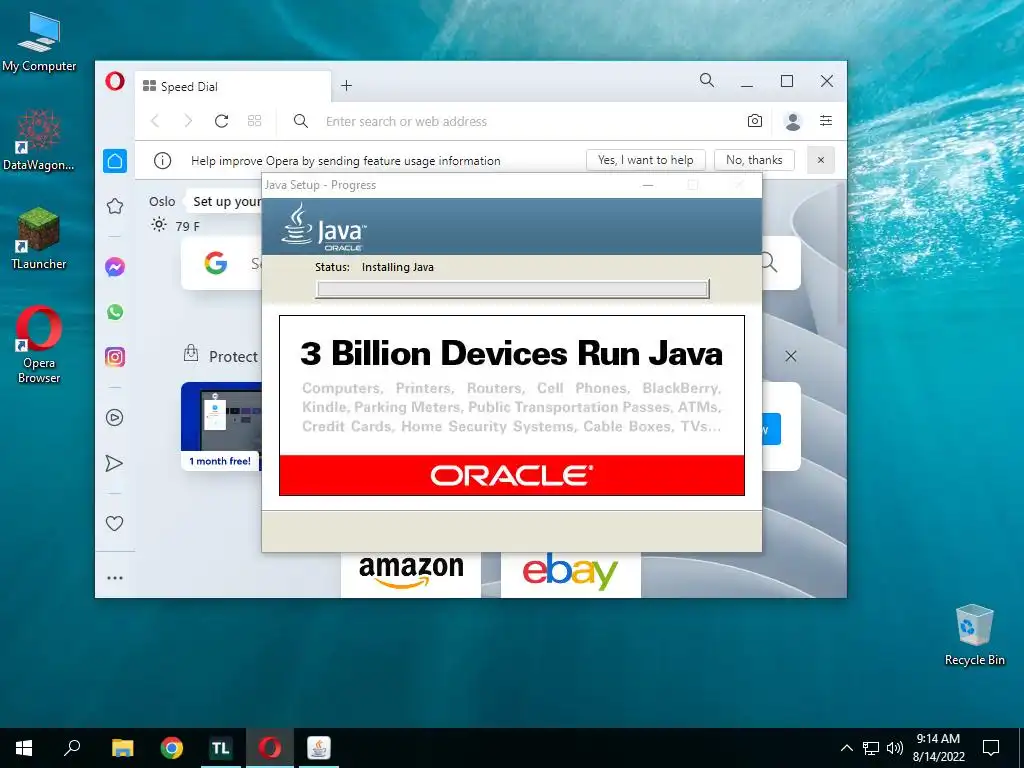Switch to Java installer in taskbar
Image resolution: width=1024 pixels, height=768 pixels.
pyautogui.click(x=319, y=748)
